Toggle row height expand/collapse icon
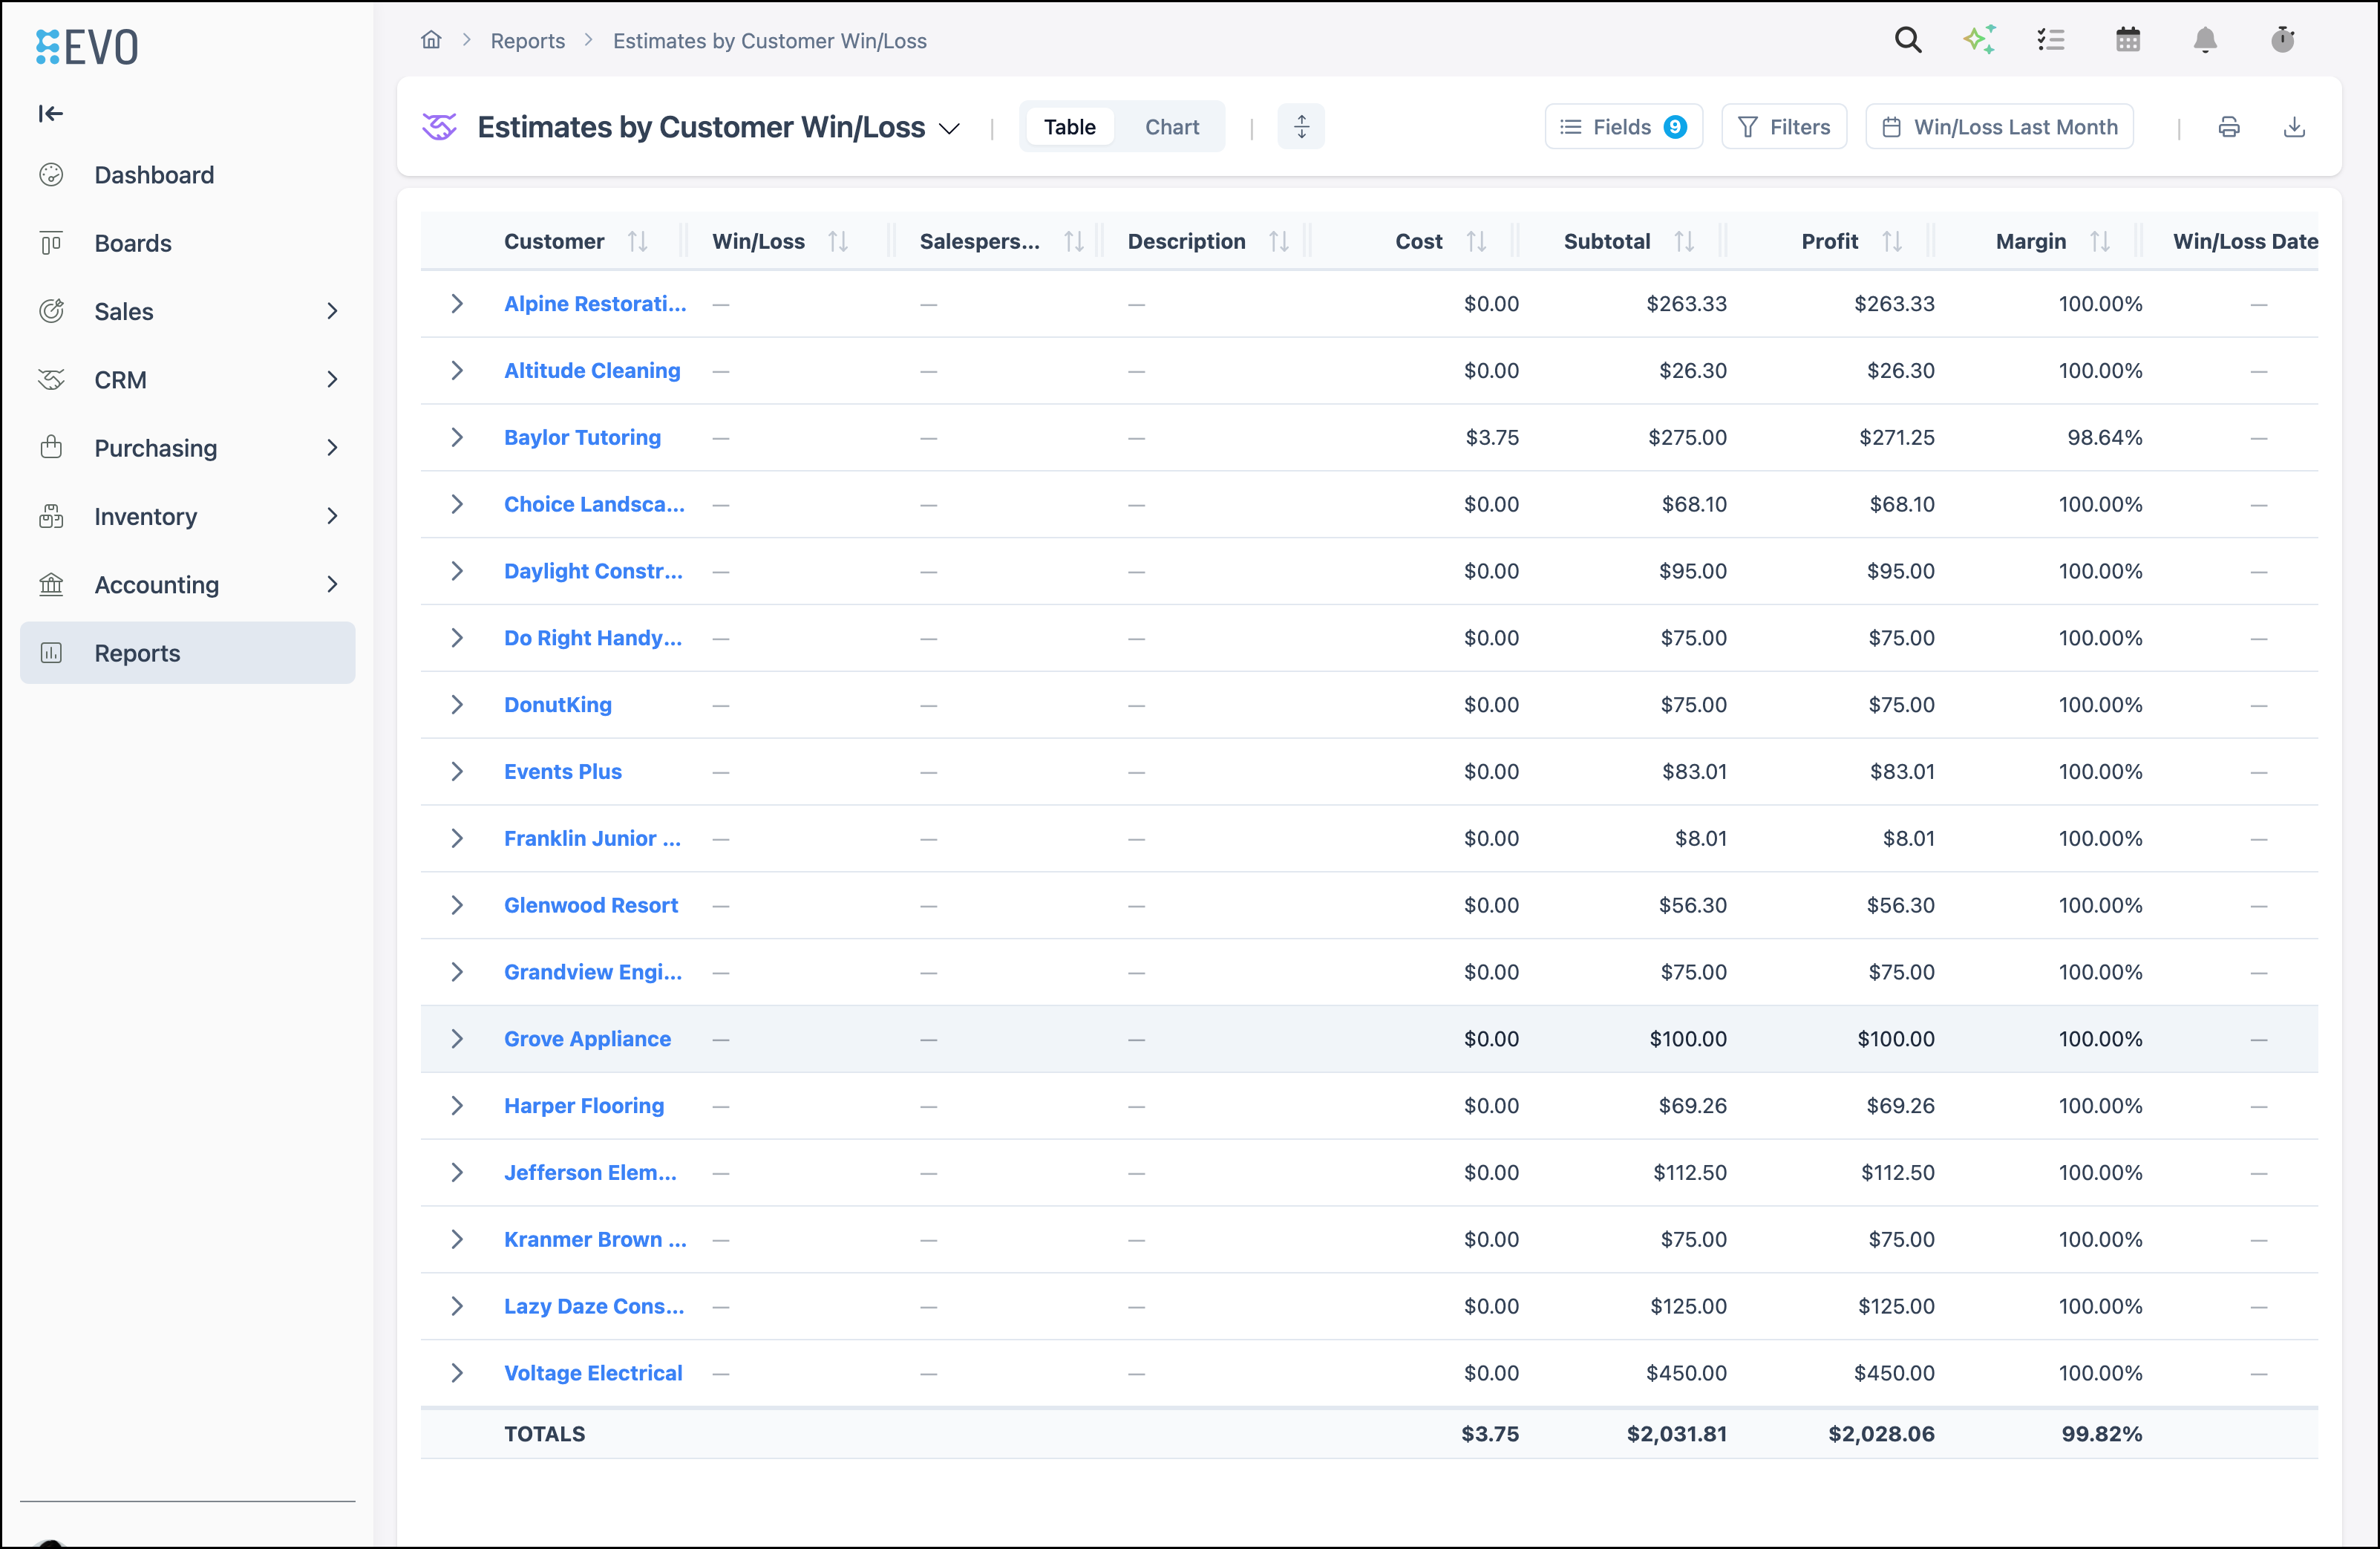 click(1301, 127)
